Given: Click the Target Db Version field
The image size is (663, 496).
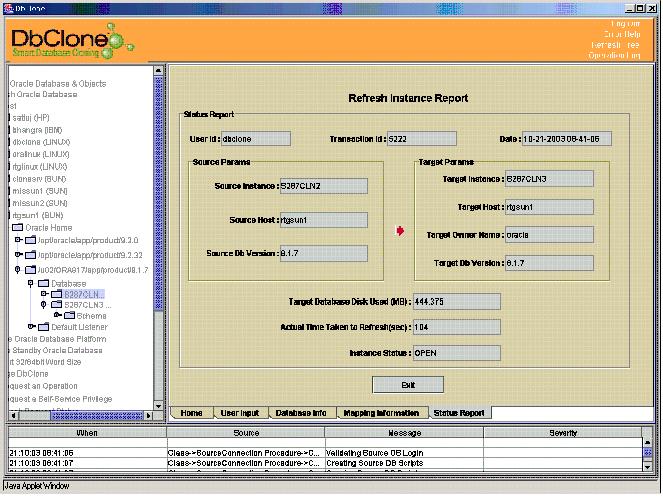Looking at the screenshot, I should [549, 263].
